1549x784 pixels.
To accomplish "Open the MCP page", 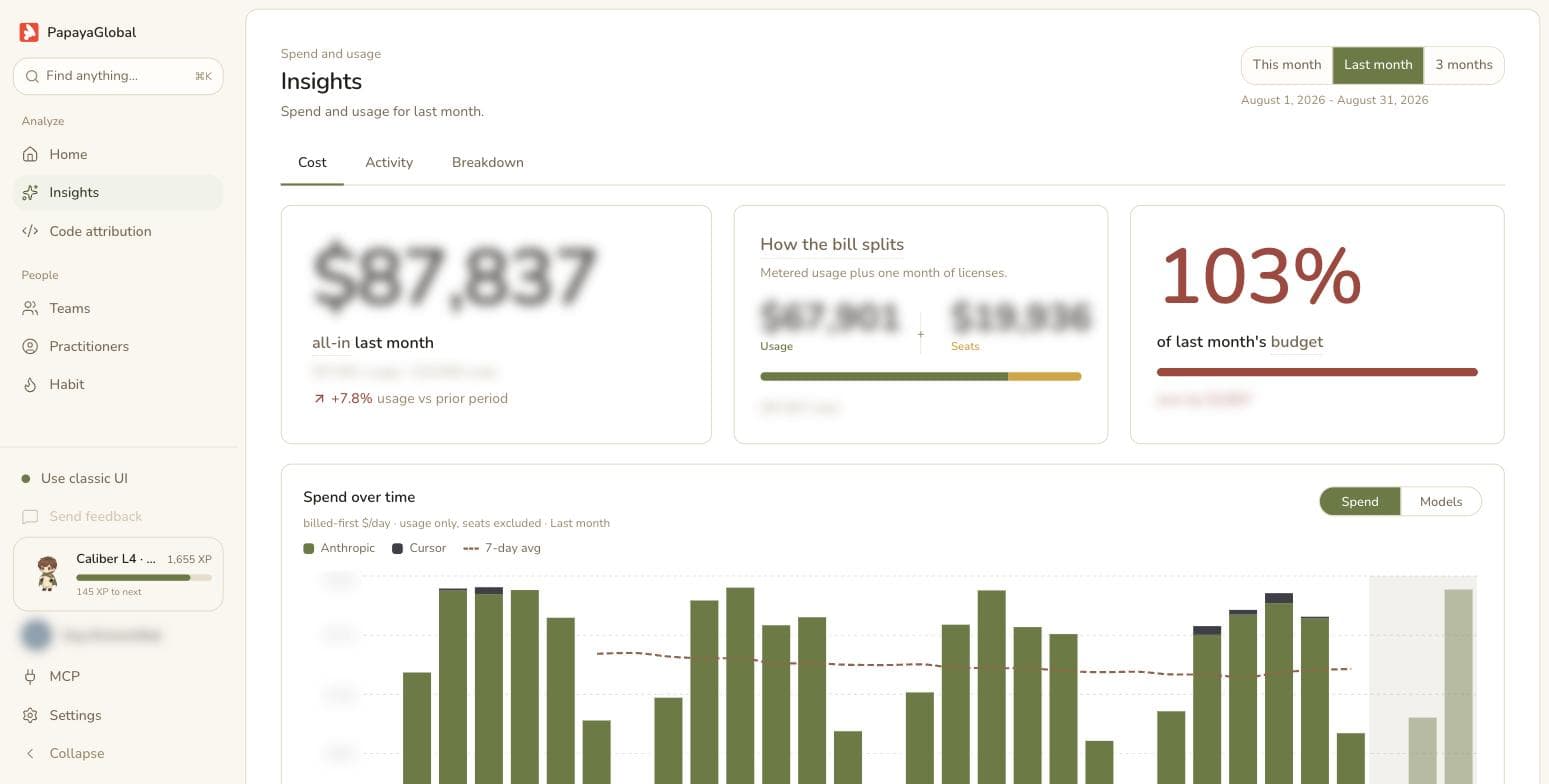I will (x=118, y=676).
